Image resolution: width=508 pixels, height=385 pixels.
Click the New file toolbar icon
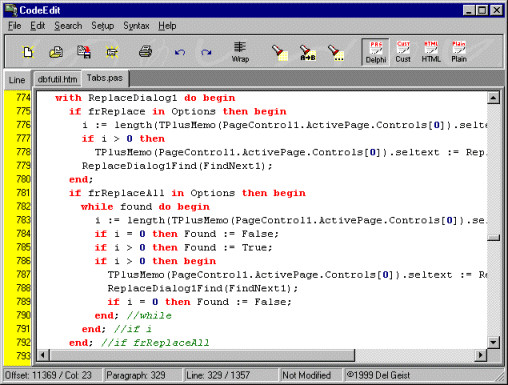[x=28, y=52]
